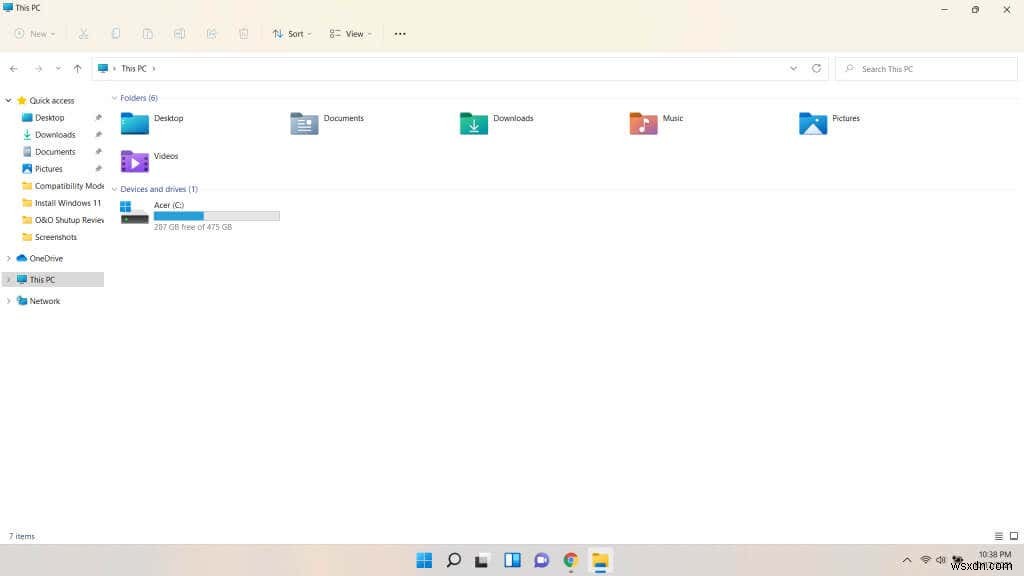1024x576 pixels.
Task: Click the Copy icon in toolbar
Action: pos(116,34)
